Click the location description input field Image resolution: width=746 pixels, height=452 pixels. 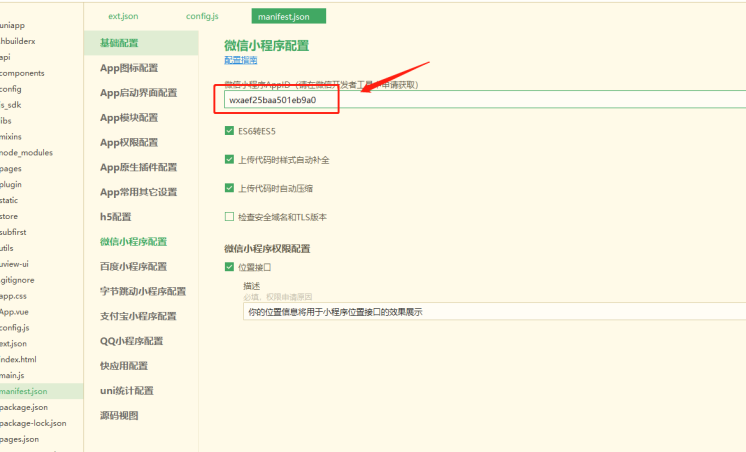494,312
